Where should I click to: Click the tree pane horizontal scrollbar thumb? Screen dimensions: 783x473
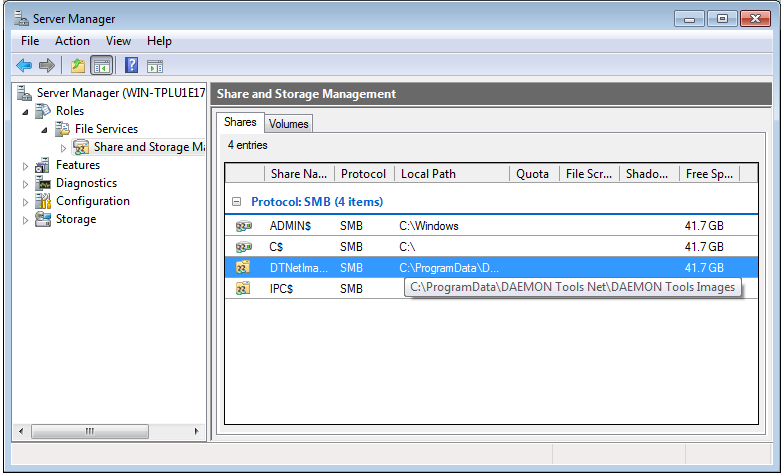point(90,431)
